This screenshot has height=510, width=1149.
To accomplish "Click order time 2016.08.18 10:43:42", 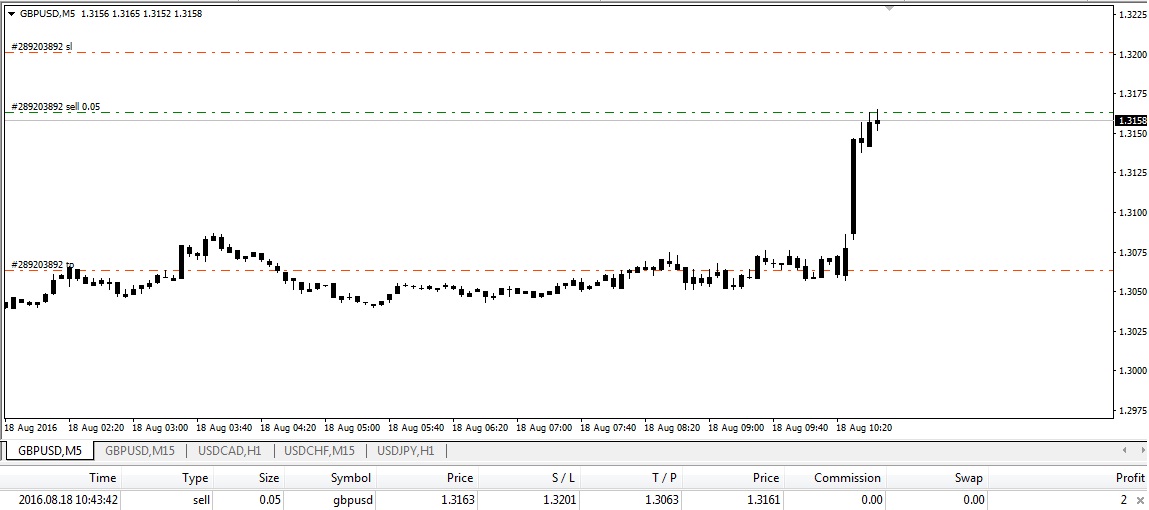I will pos(67,500).
